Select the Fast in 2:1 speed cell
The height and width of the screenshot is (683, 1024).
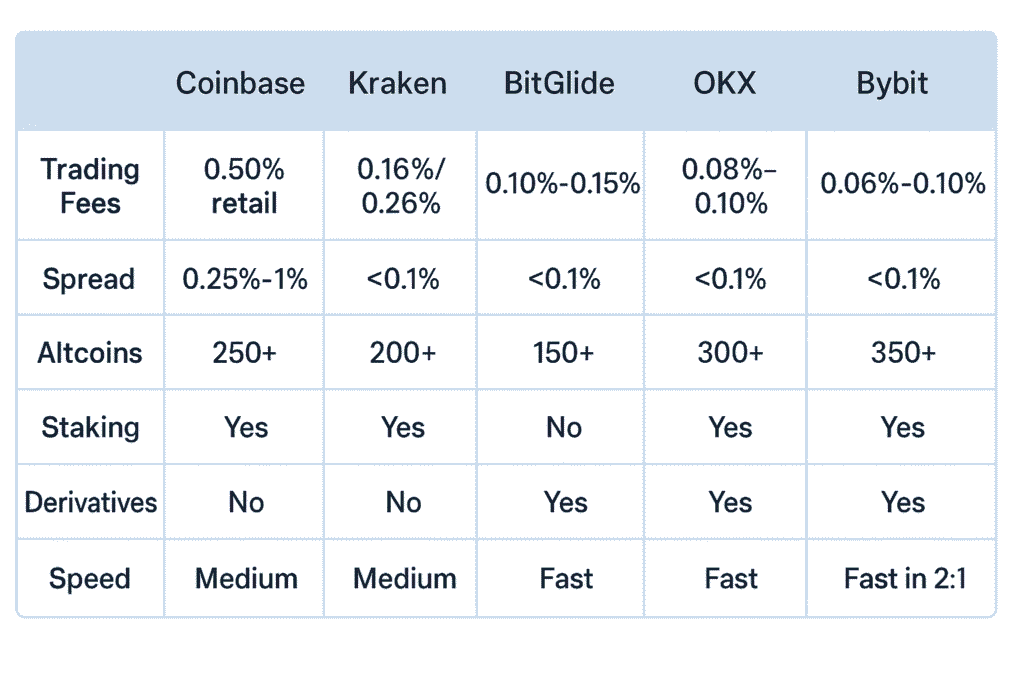[904, 579]
